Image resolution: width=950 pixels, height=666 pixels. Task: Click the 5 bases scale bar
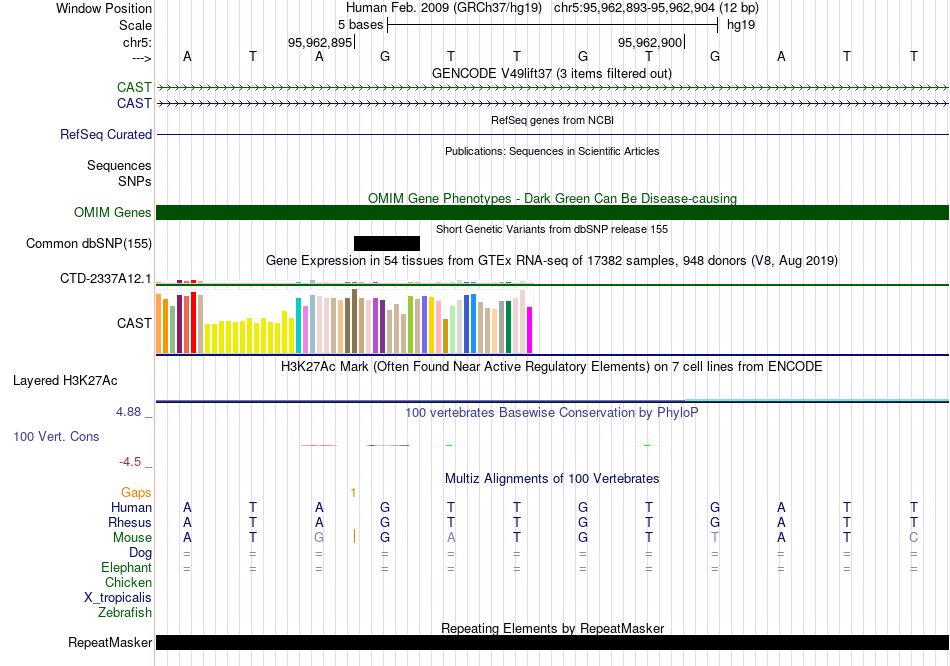552,25
